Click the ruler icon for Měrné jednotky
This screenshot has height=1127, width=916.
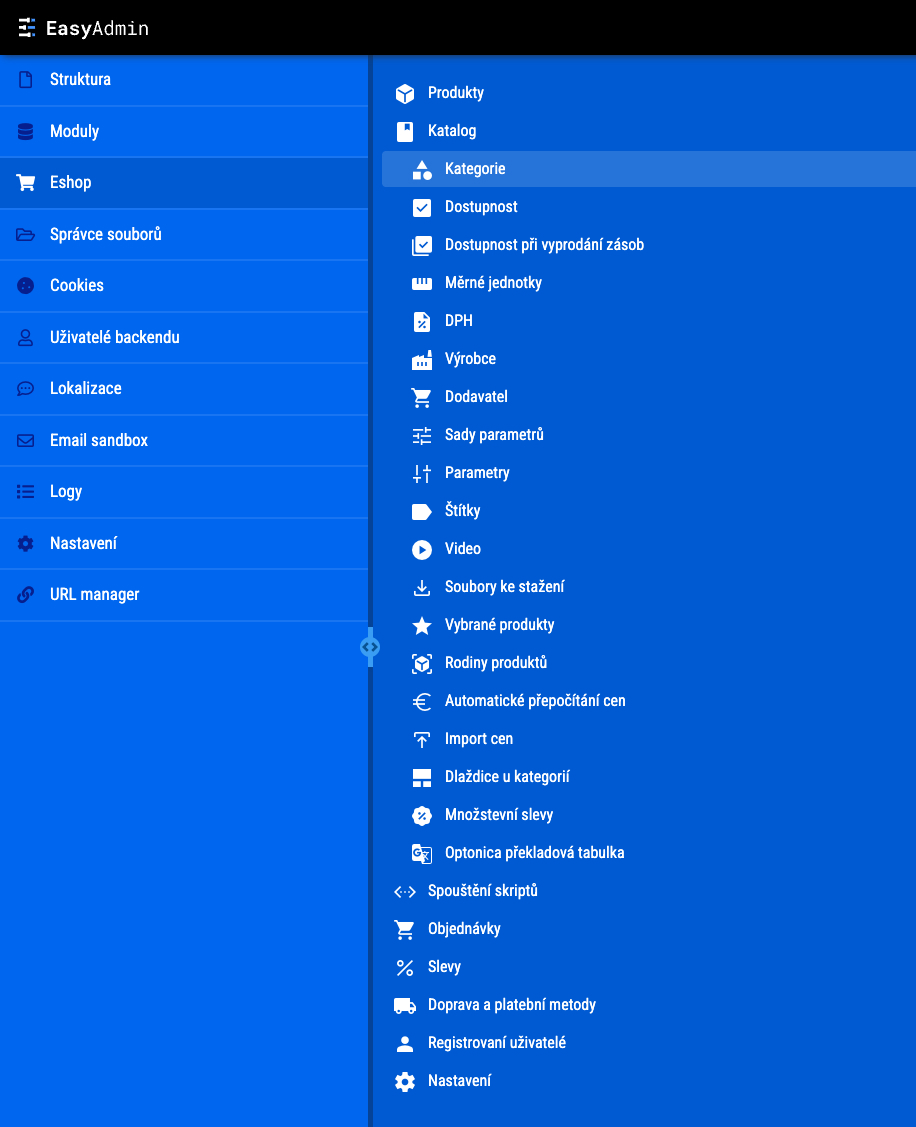pyautogui.click(x=422, y=283)
